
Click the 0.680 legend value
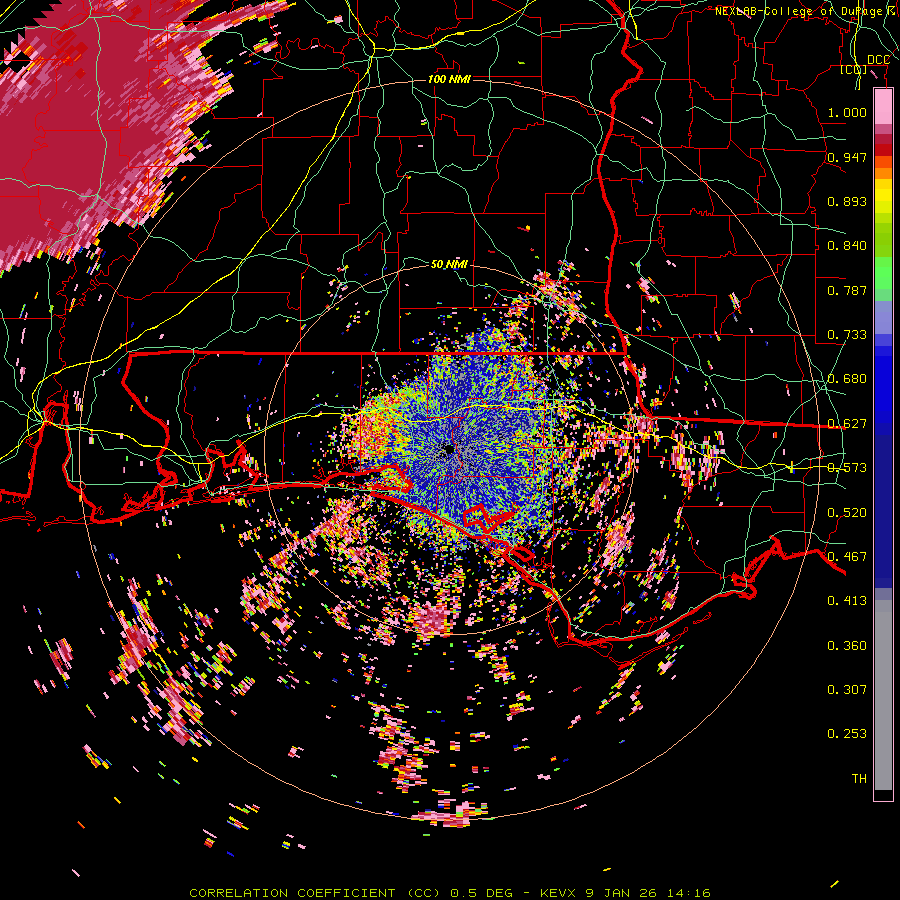pyautogui.click(x=847, y=379)
